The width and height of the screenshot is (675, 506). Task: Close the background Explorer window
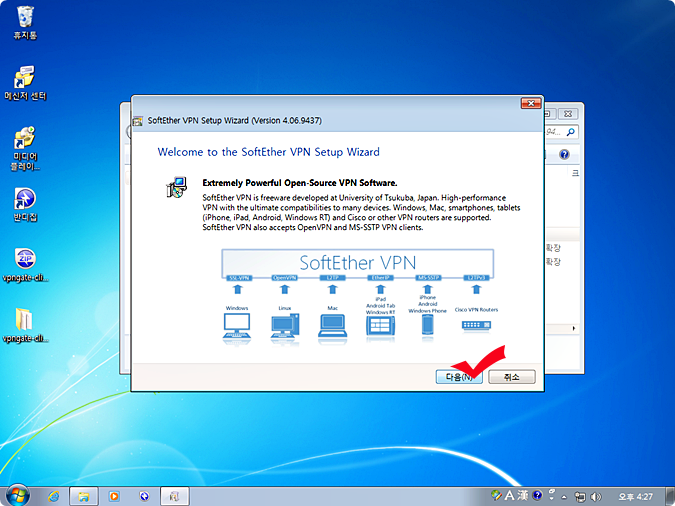coord(568,114)
